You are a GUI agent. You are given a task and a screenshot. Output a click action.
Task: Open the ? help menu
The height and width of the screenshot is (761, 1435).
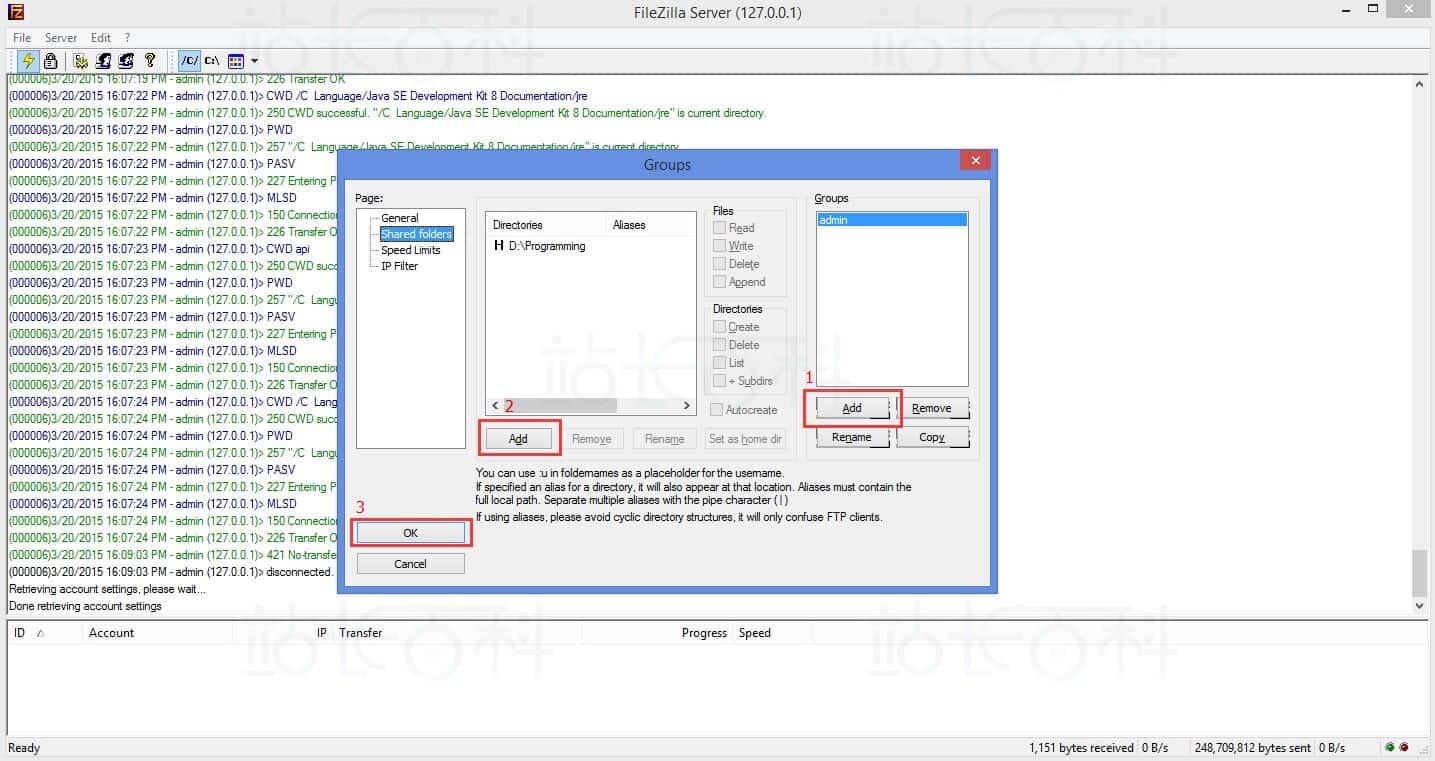coord(128,38)
